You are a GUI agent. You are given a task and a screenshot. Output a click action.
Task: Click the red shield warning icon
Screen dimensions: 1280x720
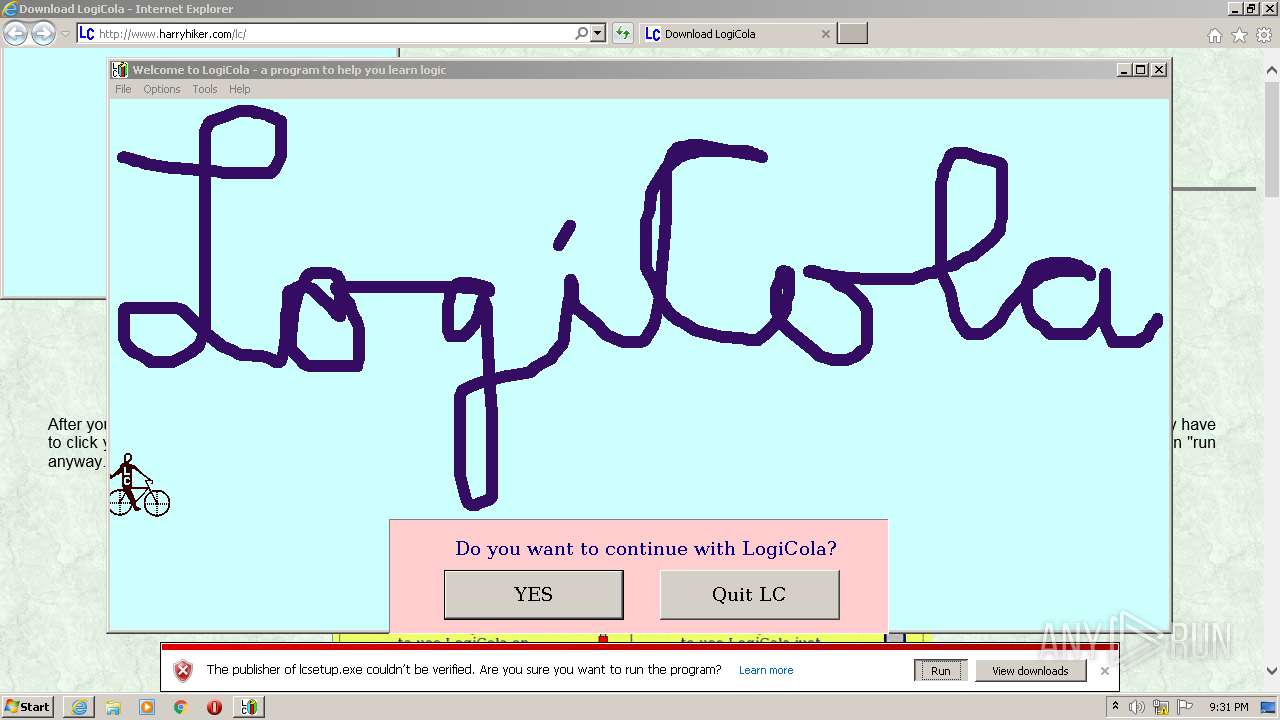click(183, 671)
